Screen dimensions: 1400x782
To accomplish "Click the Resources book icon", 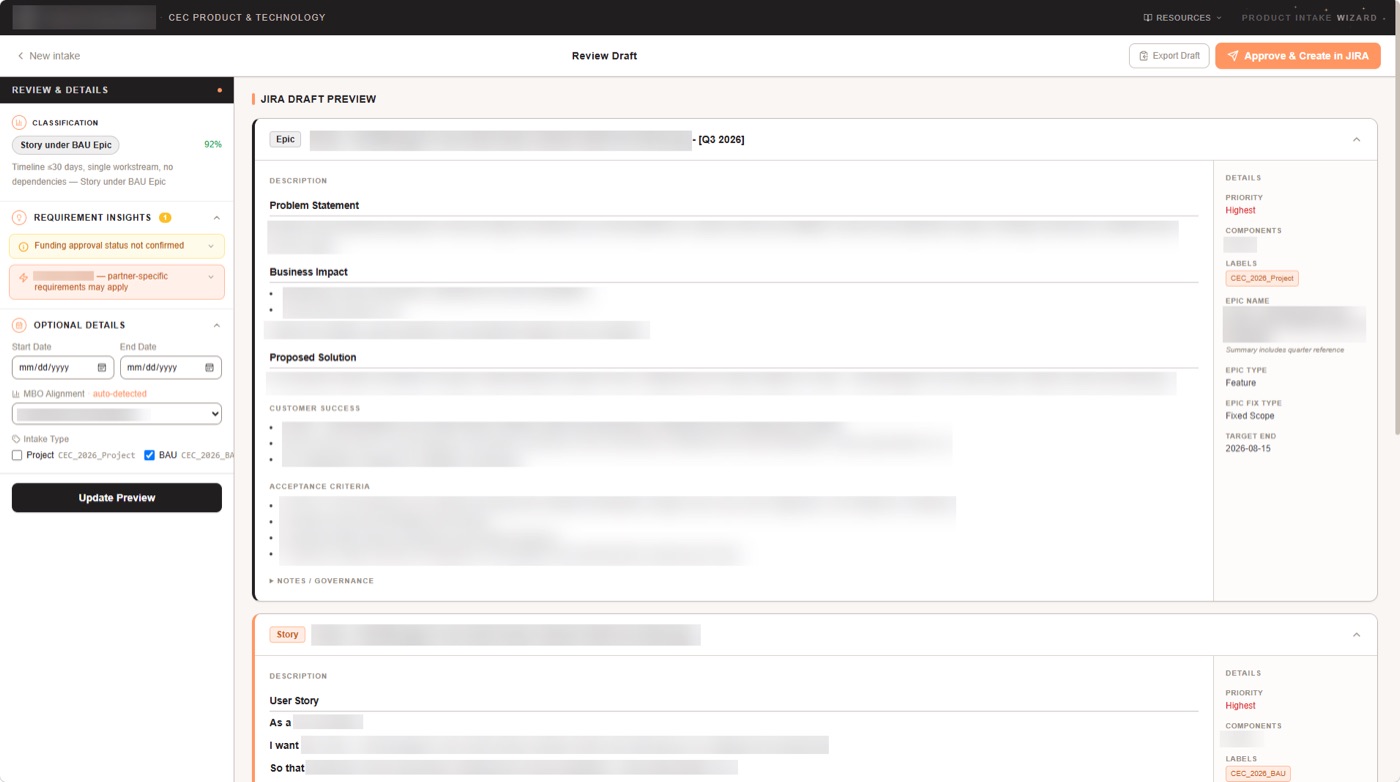I will (x=1148, y=18).
